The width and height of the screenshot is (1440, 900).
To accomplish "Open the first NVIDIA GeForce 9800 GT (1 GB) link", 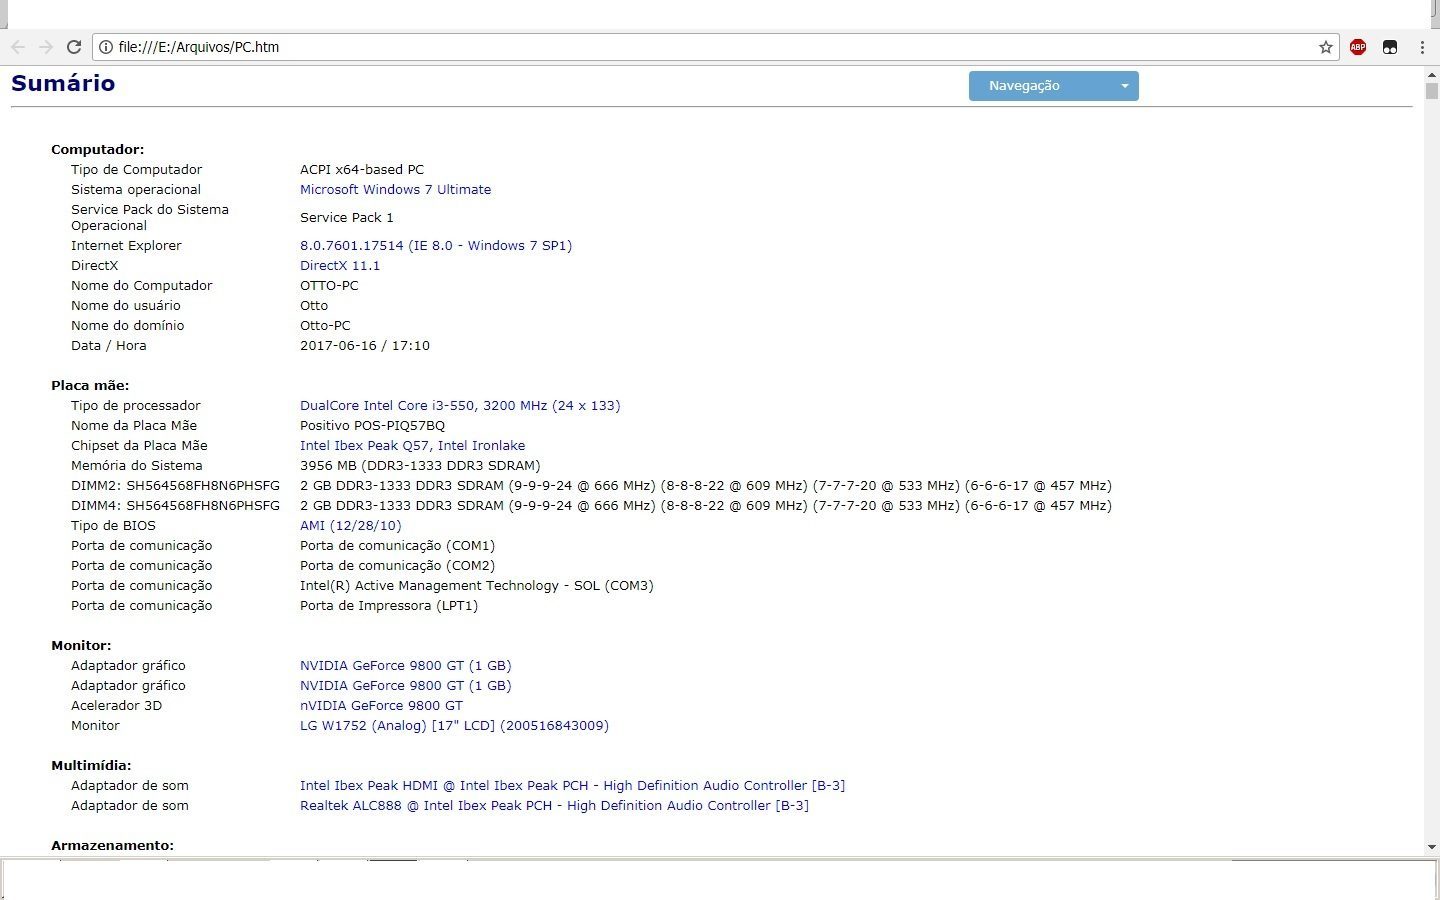I will click(405, 666).
